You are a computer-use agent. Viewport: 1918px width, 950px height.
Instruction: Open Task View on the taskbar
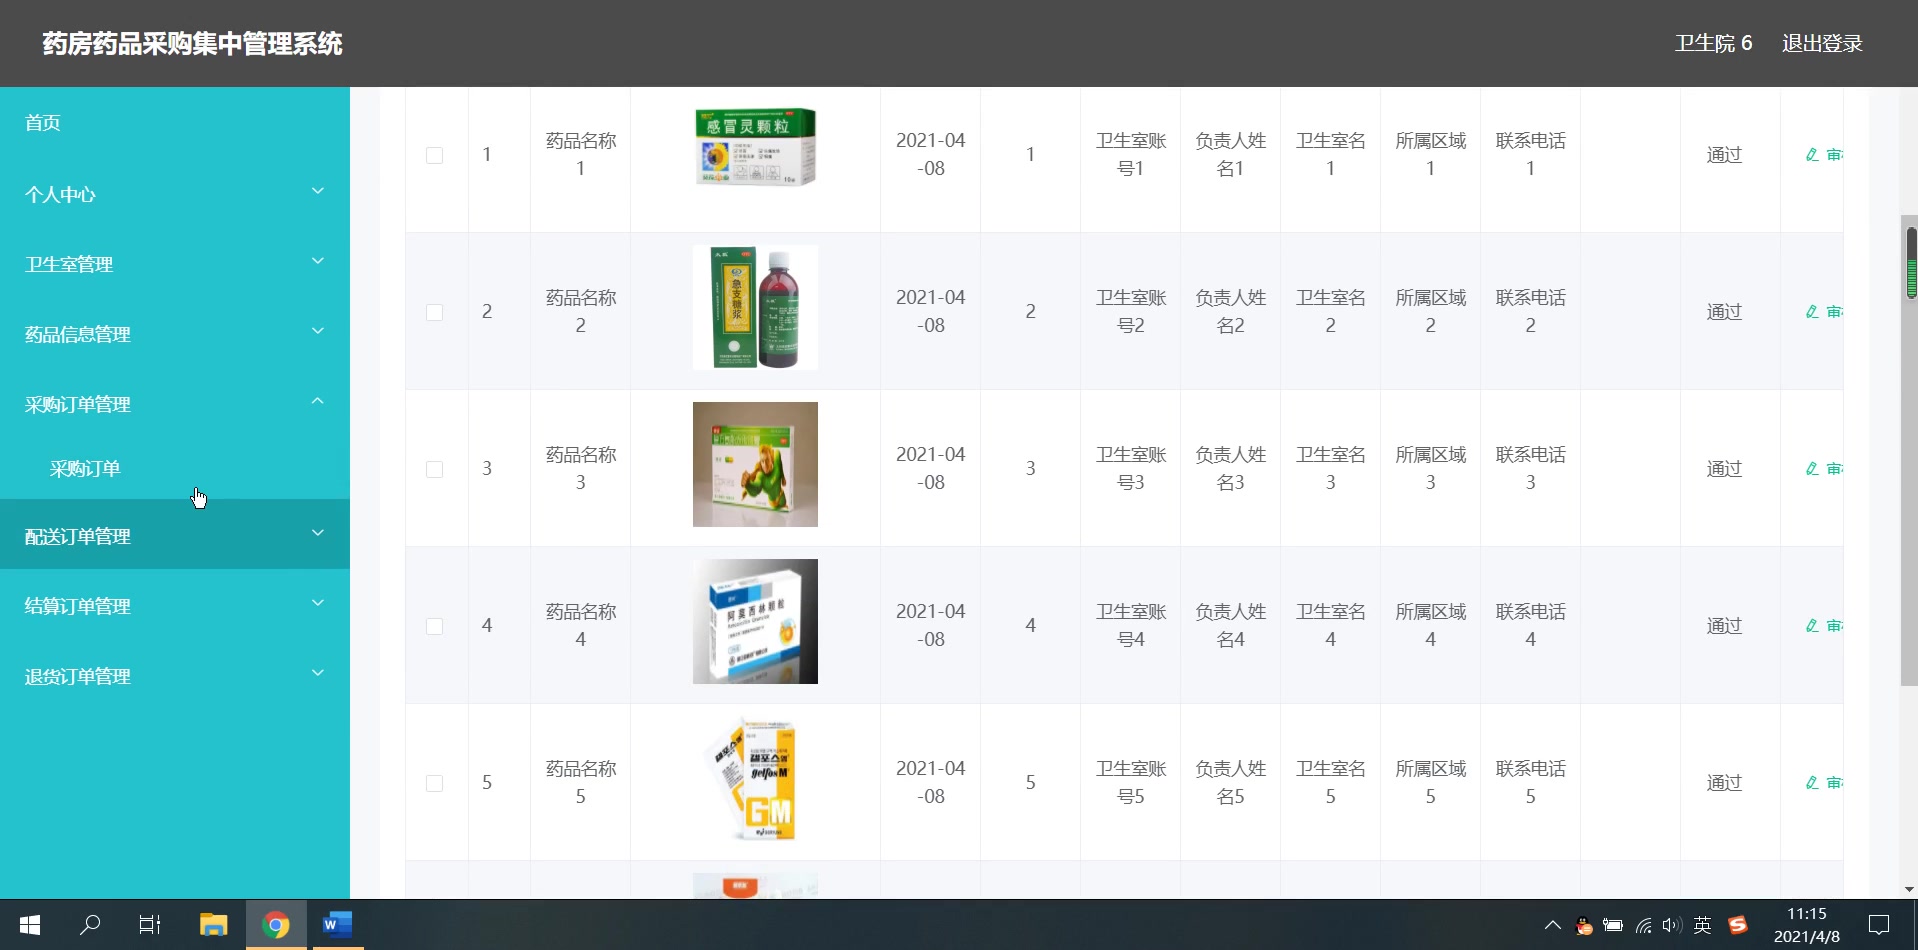(150, 925)
